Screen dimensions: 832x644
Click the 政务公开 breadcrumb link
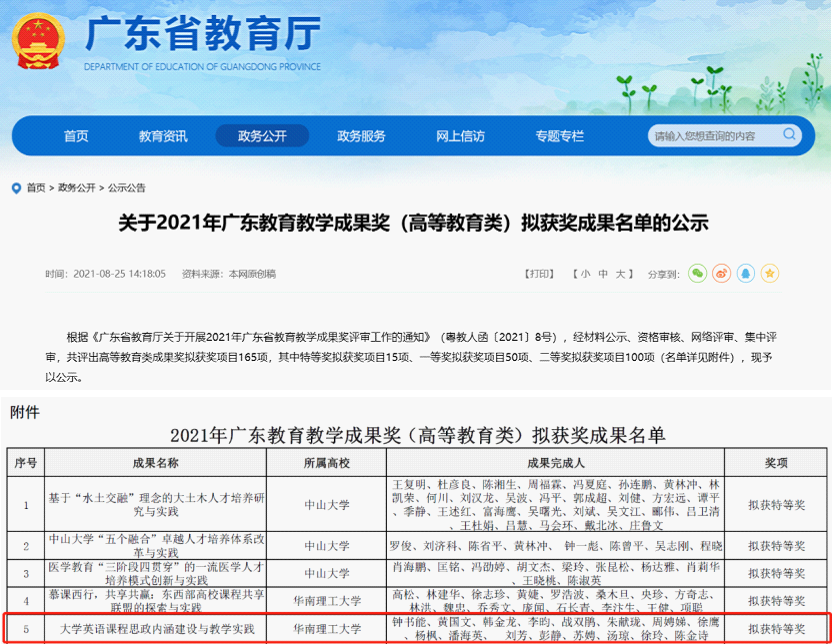(x=77, y=188)
